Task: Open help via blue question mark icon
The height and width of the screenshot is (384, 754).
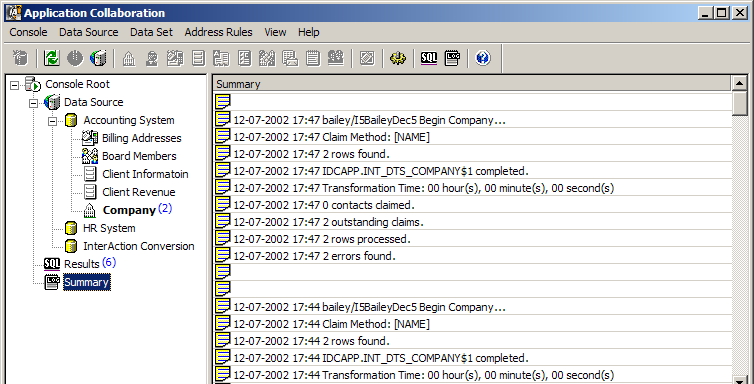Action: point(483,59)
